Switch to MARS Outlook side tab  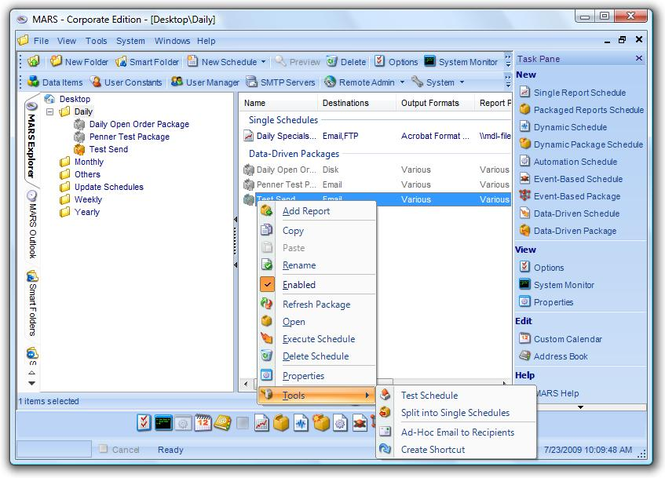[32, 225]
